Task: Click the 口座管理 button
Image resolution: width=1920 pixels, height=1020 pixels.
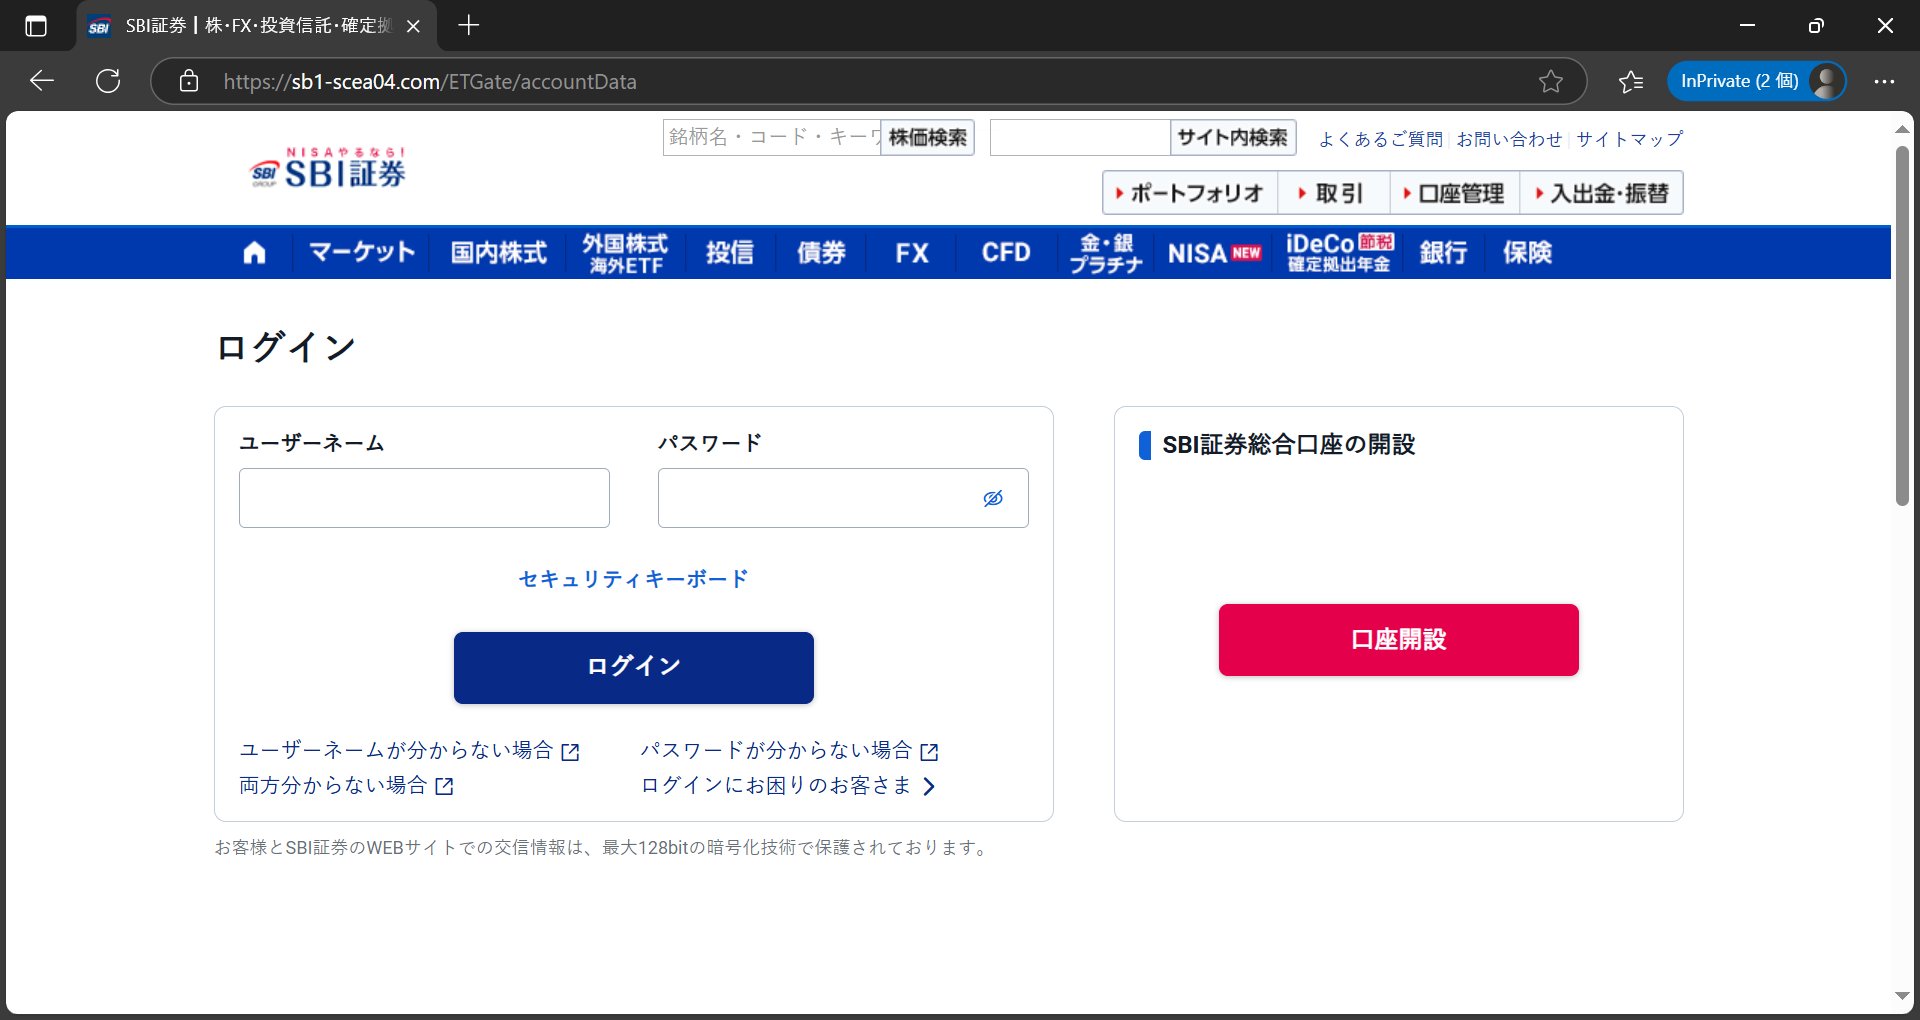Action: pos(1455,193)
